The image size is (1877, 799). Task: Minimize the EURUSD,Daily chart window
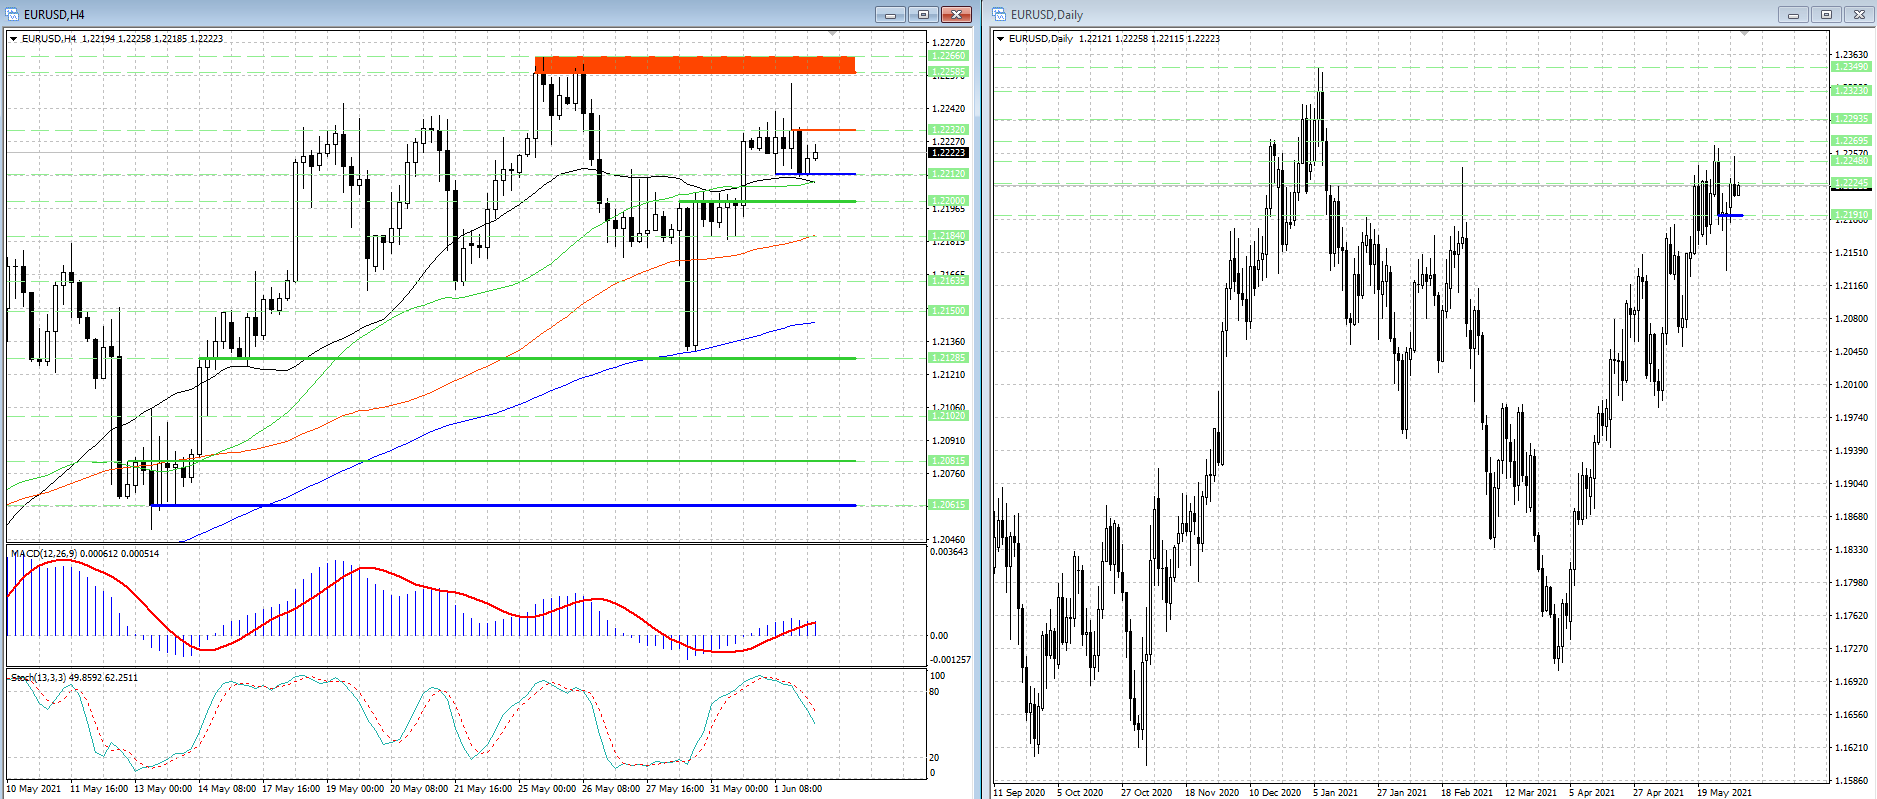tap(1793, 14)
